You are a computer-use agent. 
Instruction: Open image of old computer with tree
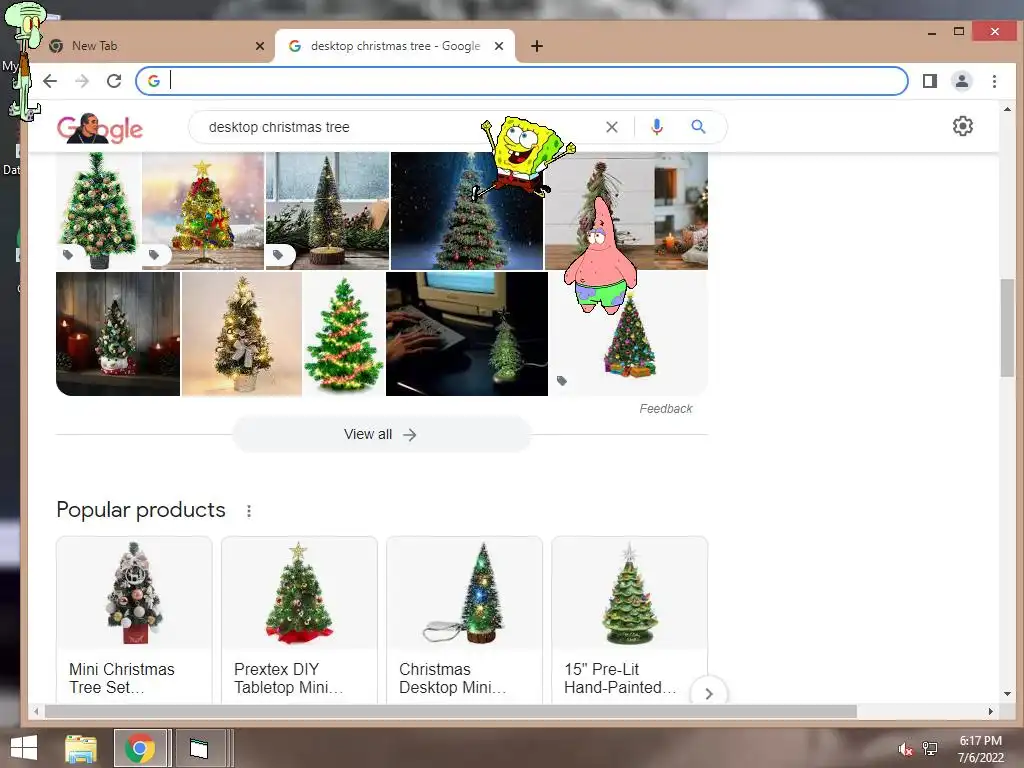pos(467,334)
